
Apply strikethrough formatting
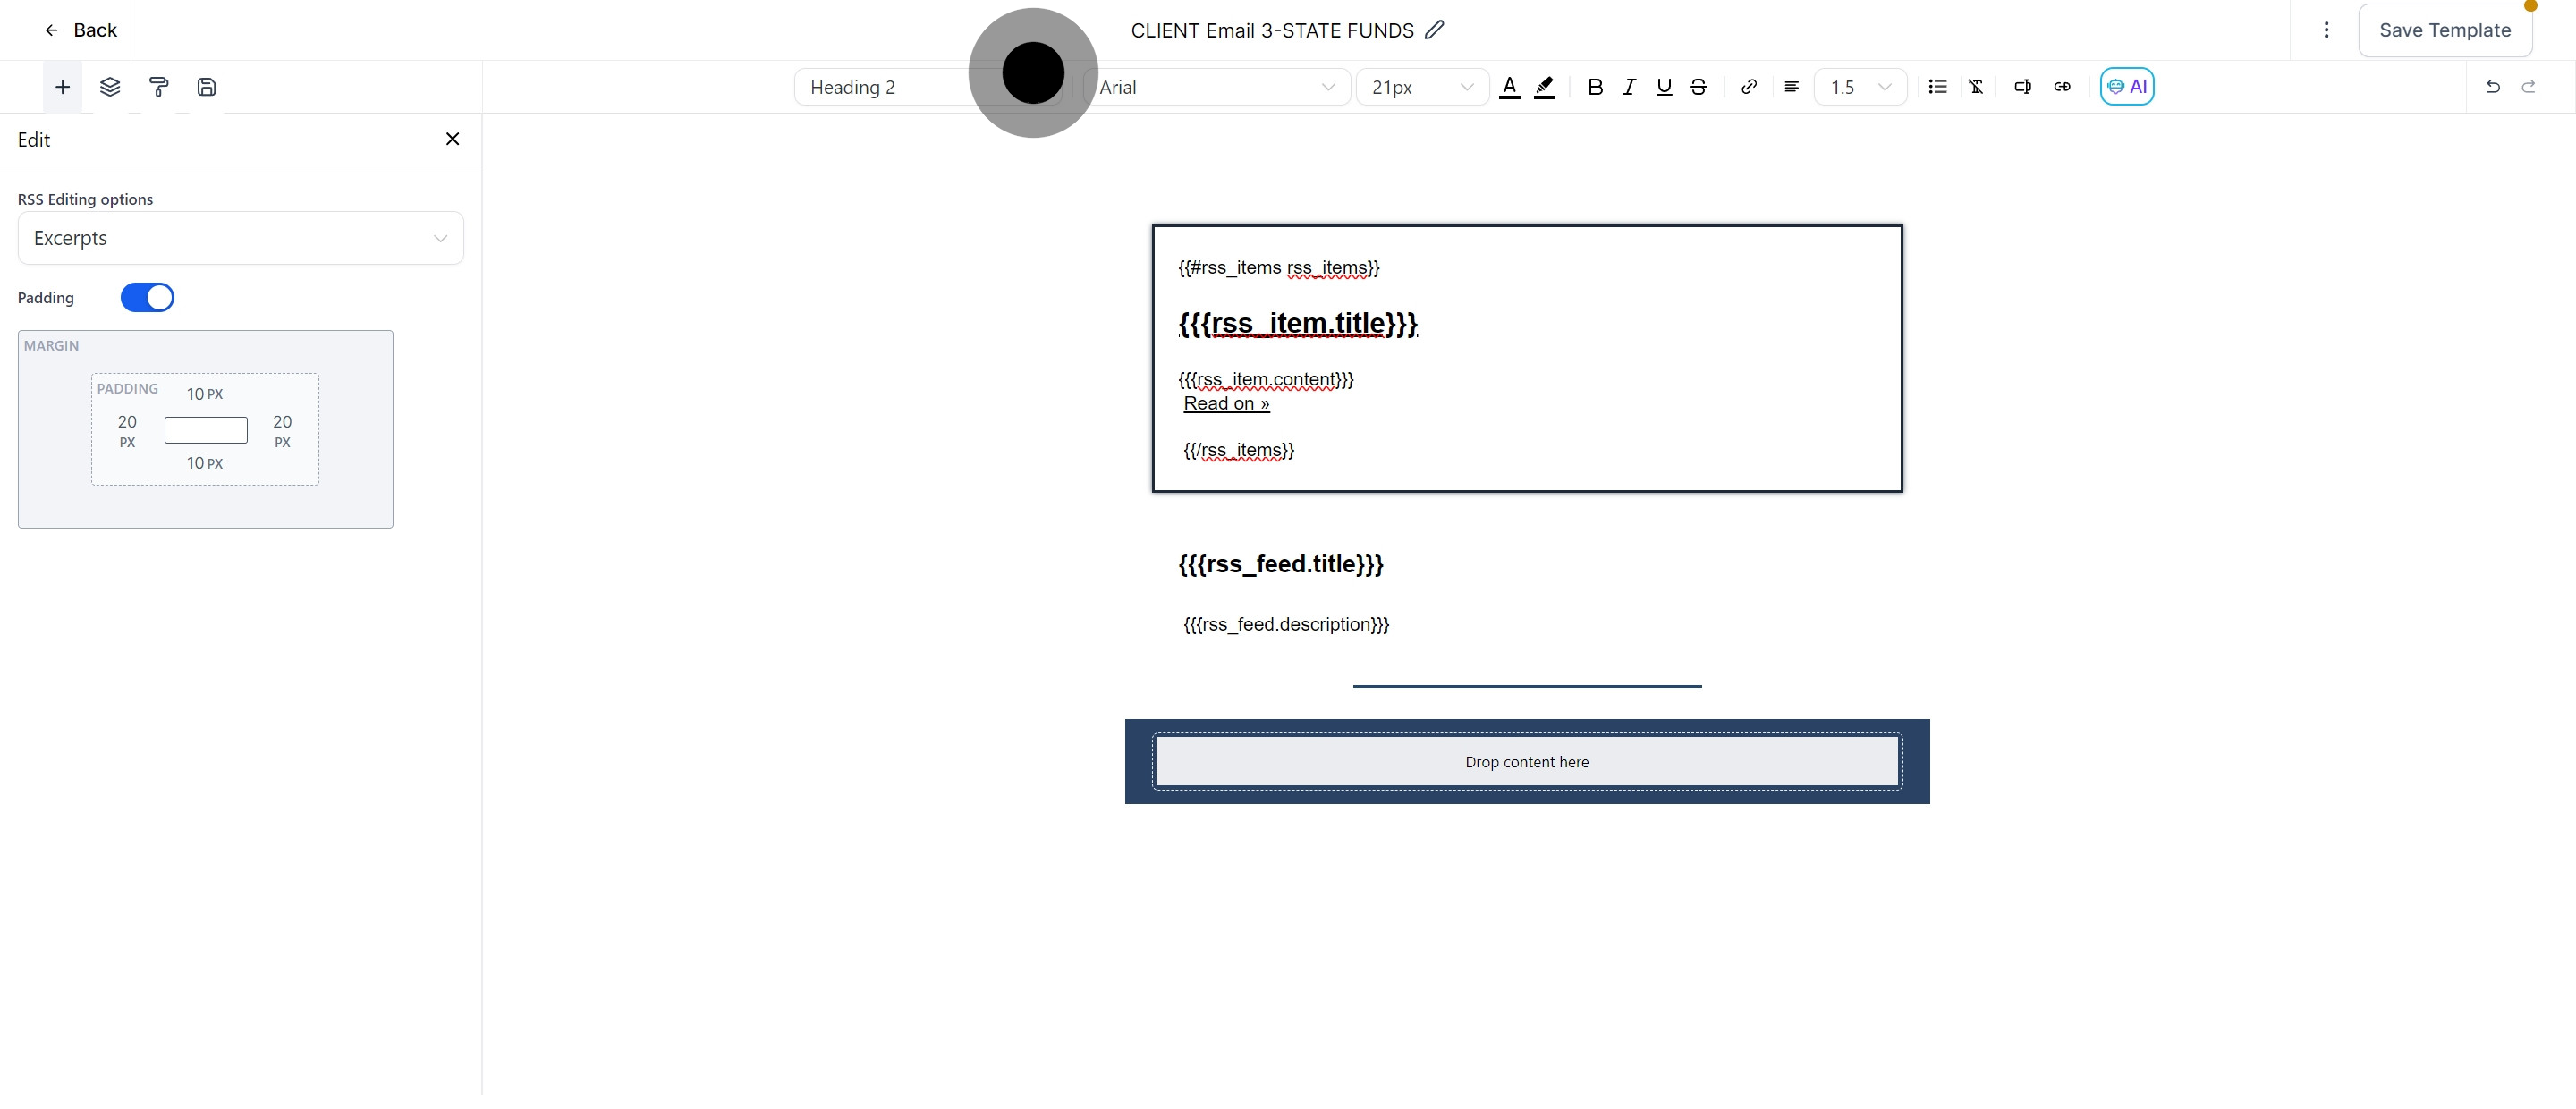pyautogui.click(x=1698, y=87)
